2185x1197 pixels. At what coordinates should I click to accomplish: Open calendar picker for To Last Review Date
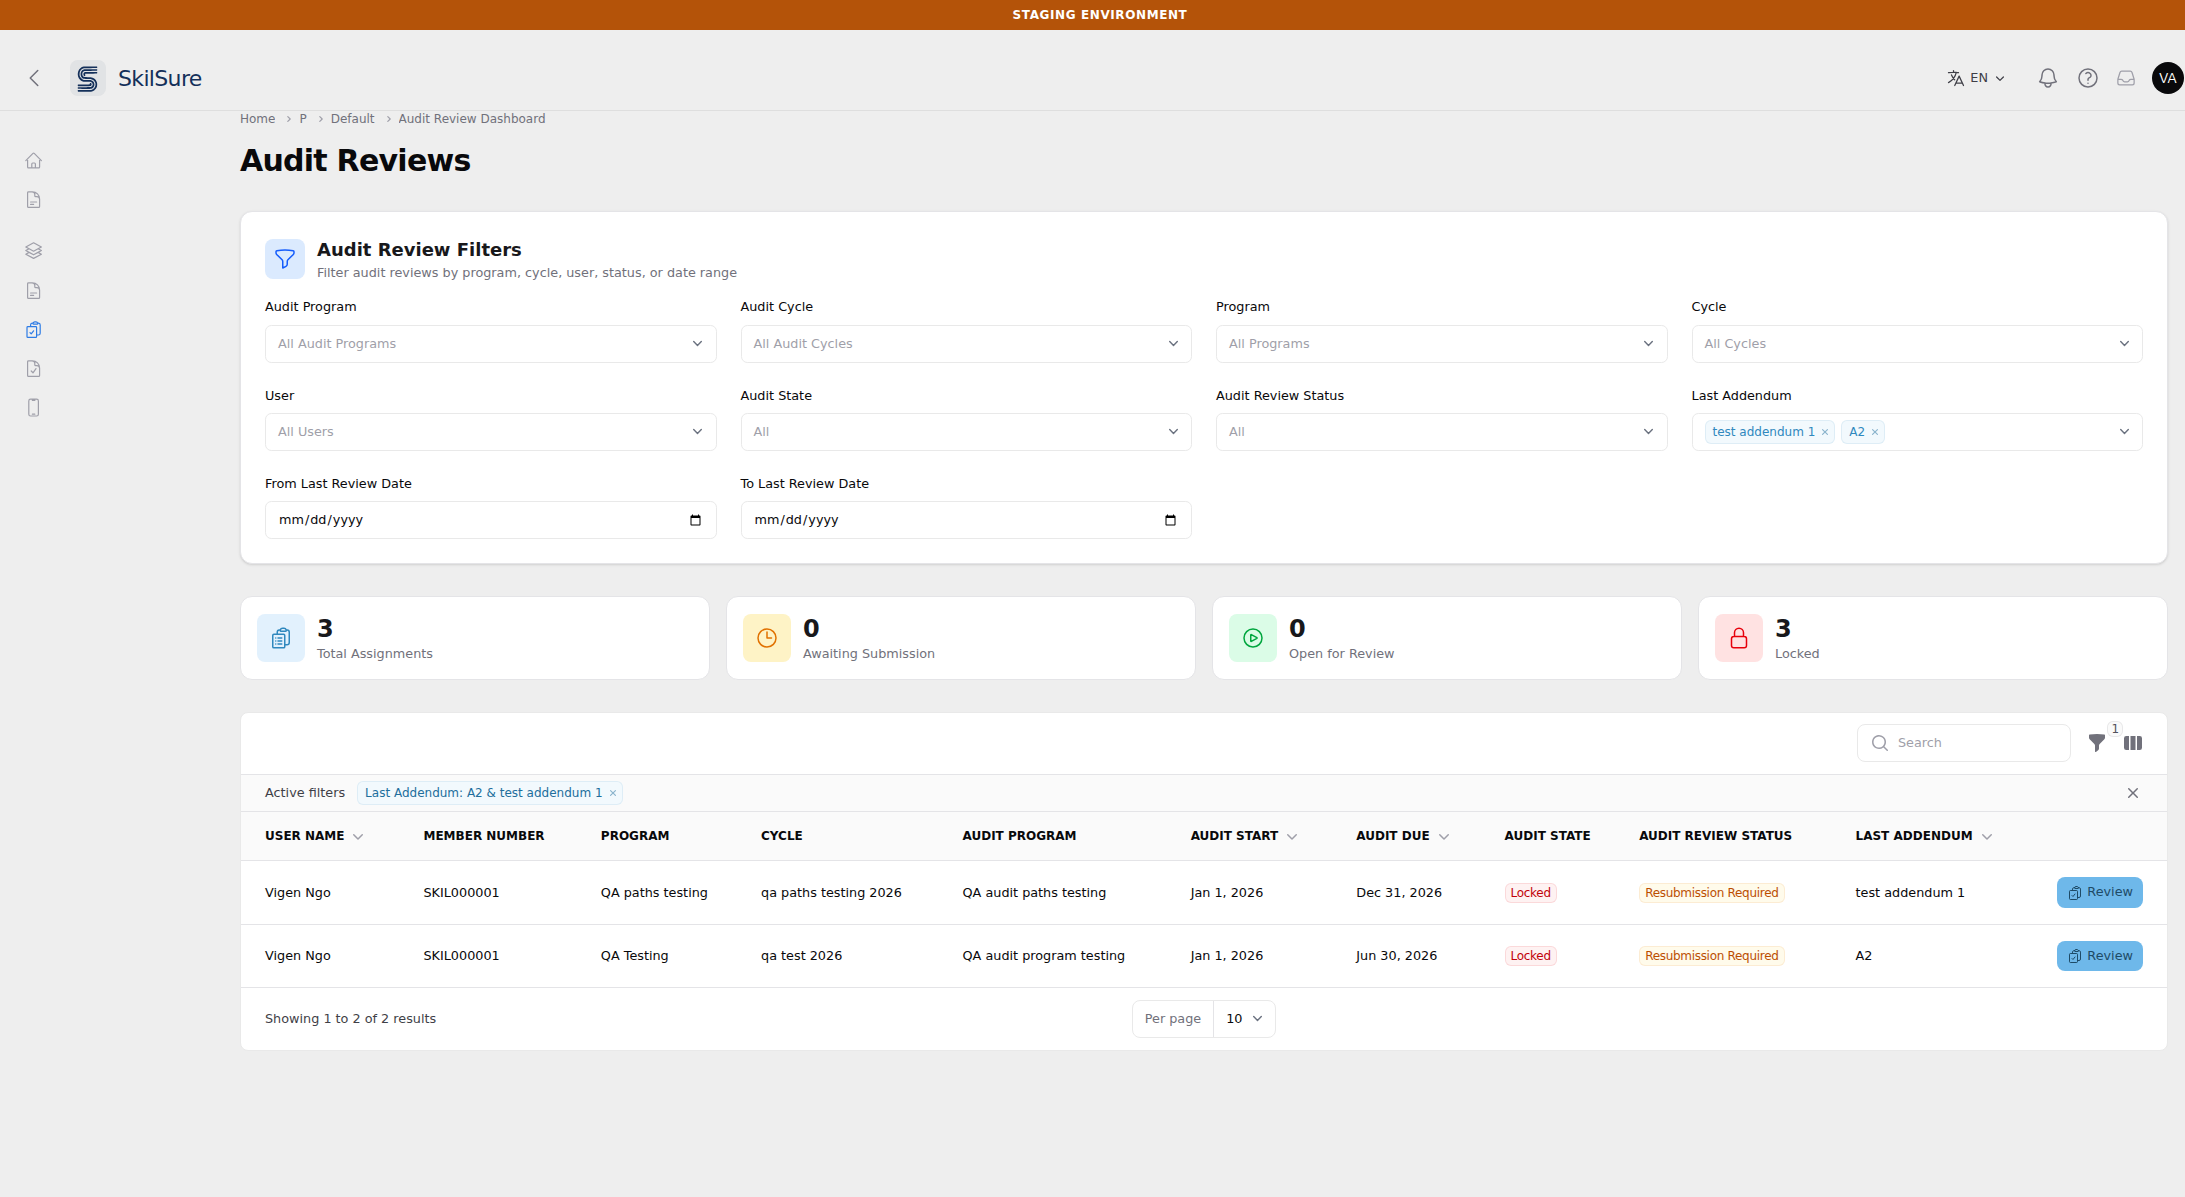coord(1170,520)
